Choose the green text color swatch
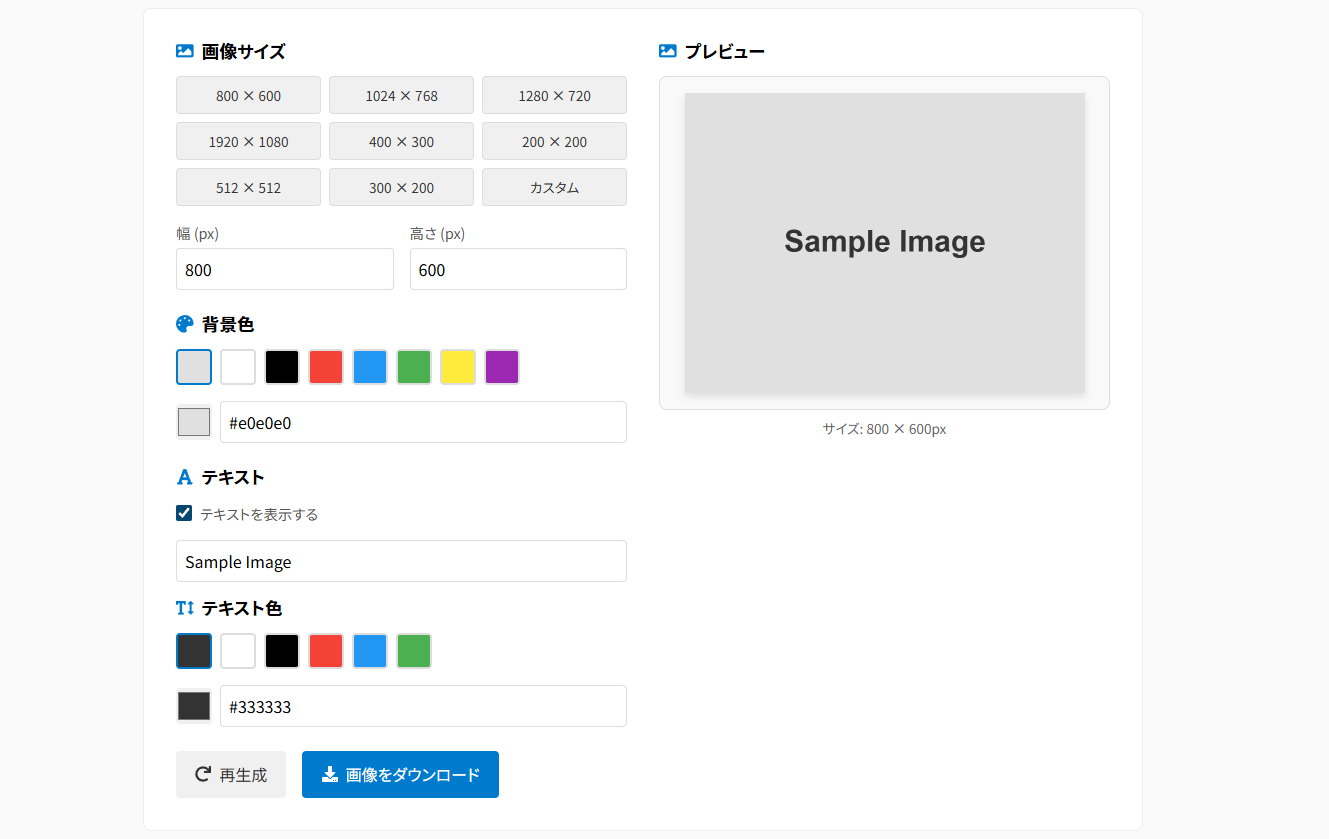1329x839 pixels. point(414,651)
